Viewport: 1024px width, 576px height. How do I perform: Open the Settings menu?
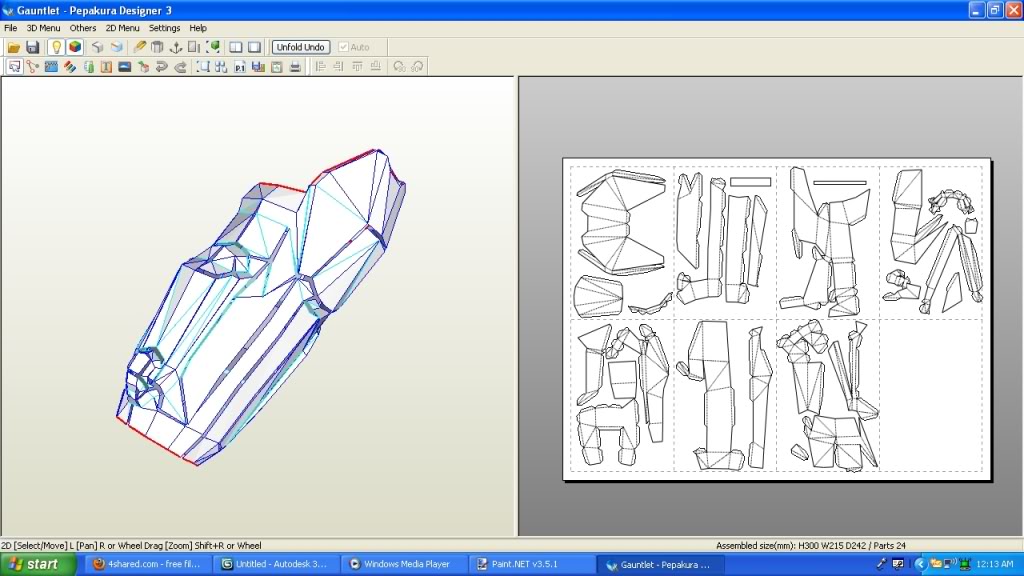pyautogui.click(x=164, y=28)
